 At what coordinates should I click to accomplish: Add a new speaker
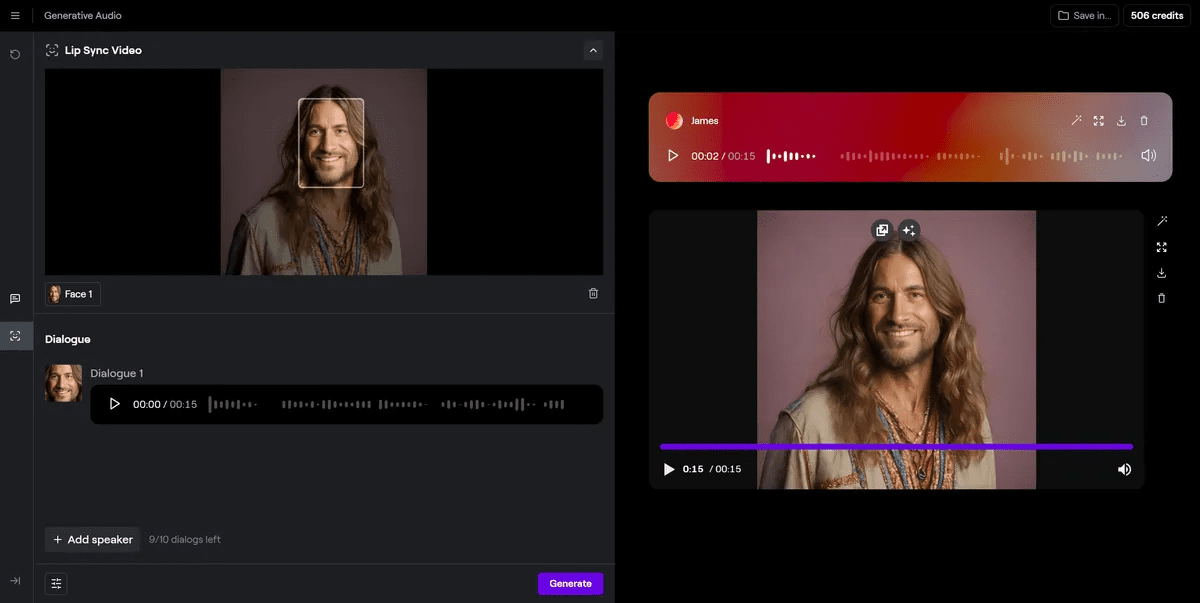(91, 539)
